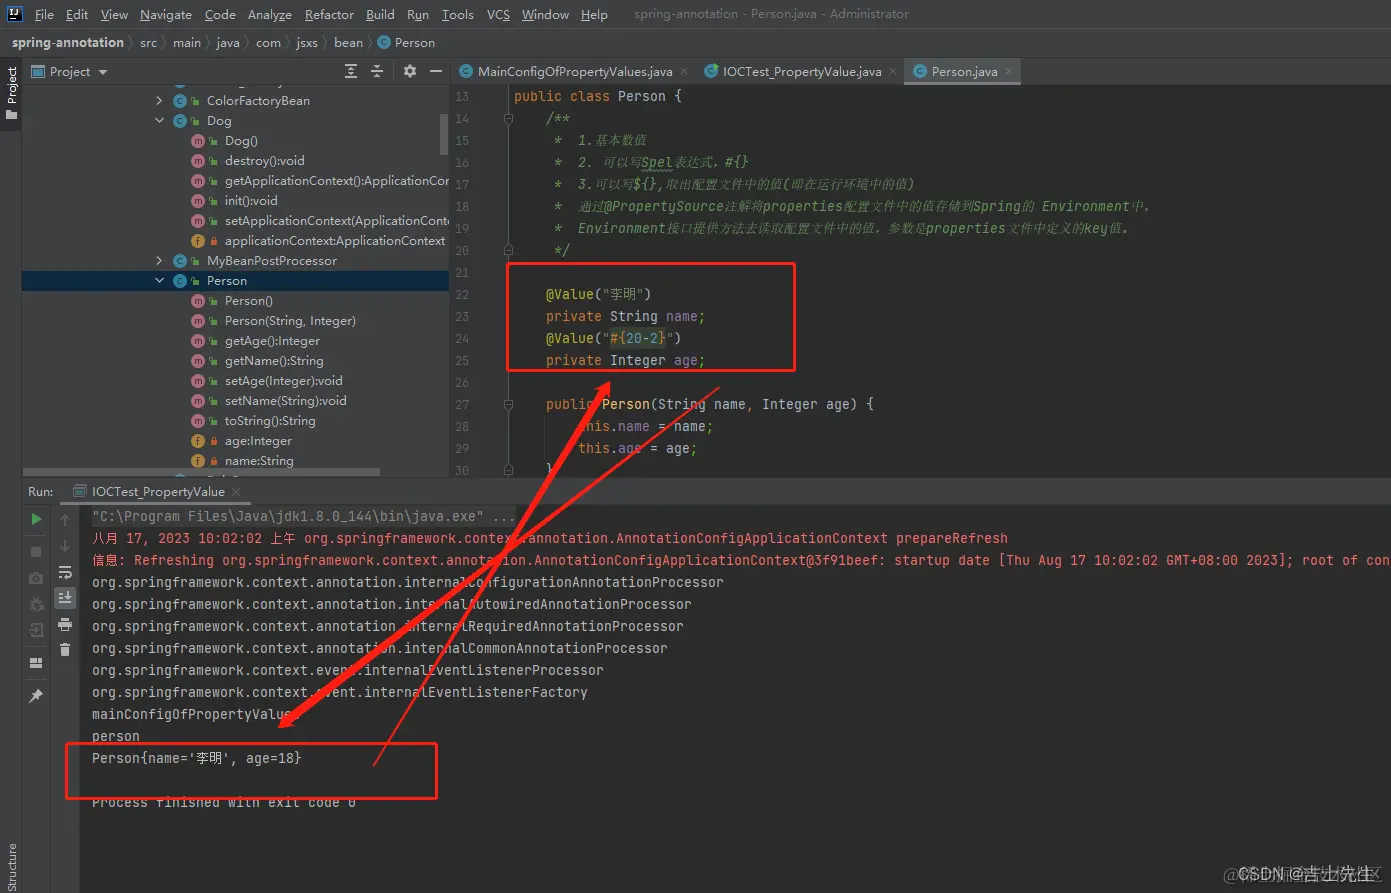
Task: Expand the ColorFactoryBean tree node
Action: [x=159, y=101]
